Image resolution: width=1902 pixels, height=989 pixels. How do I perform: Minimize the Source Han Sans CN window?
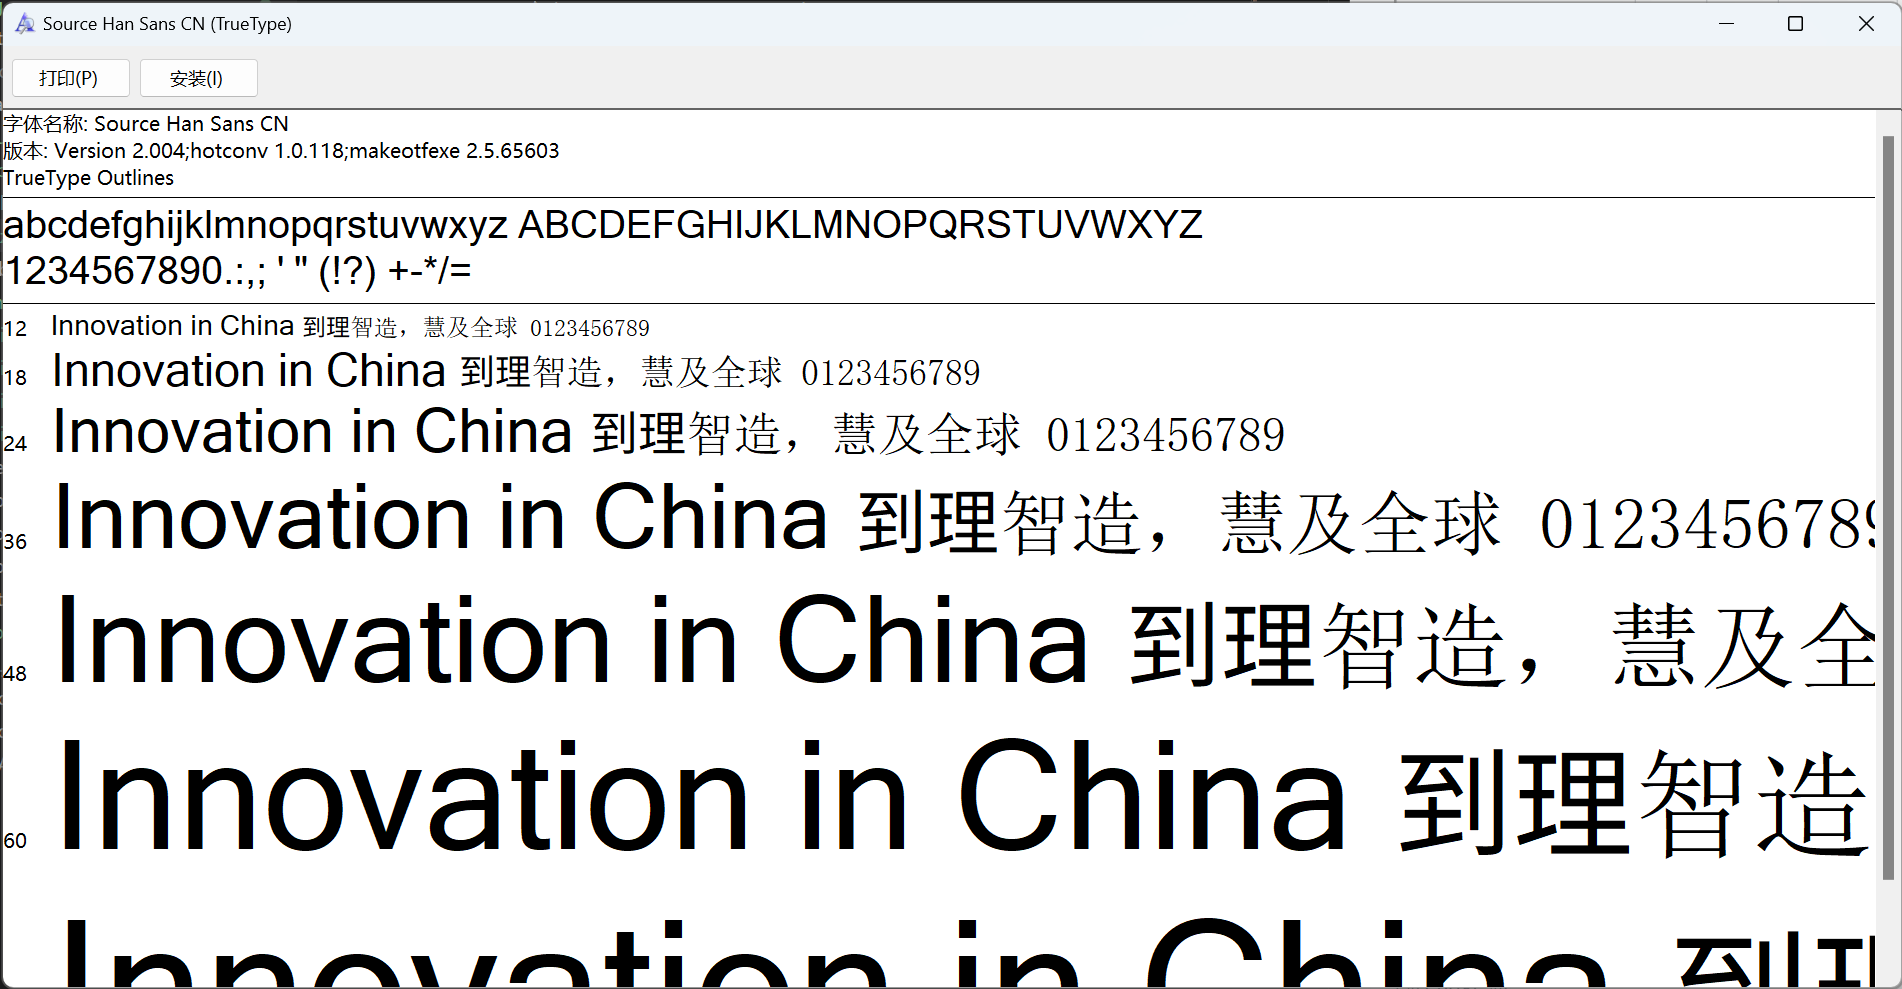[x=1726, y=23]
